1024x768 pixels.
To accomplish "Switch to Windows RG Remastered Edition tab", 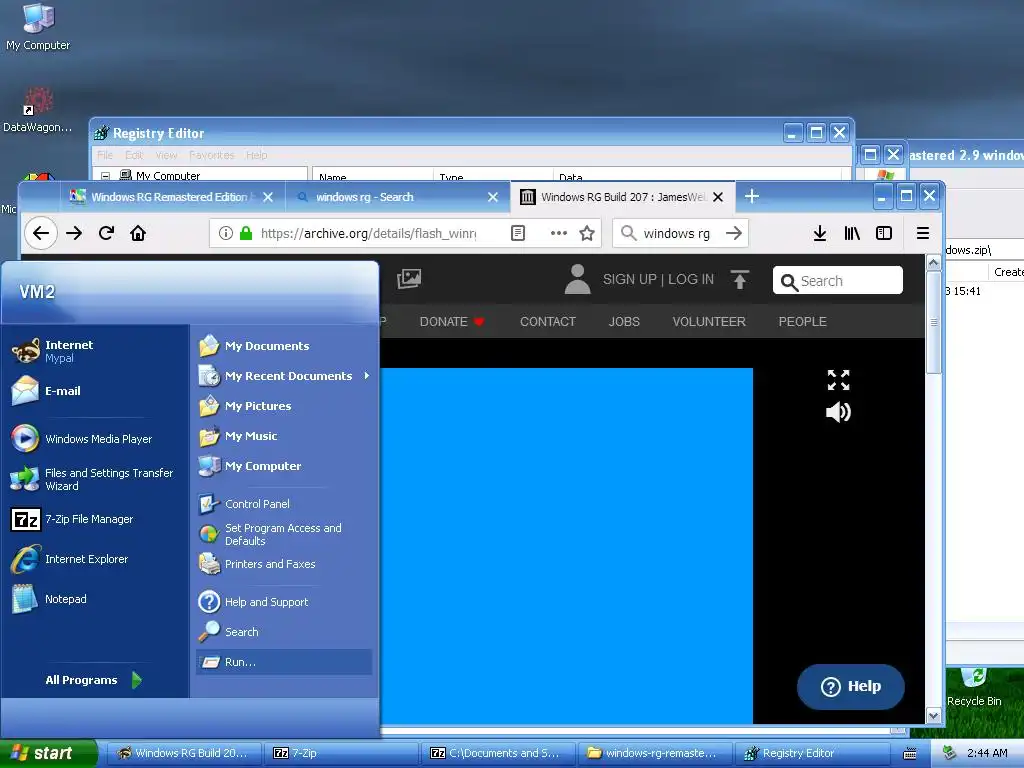I will point(170,197).
